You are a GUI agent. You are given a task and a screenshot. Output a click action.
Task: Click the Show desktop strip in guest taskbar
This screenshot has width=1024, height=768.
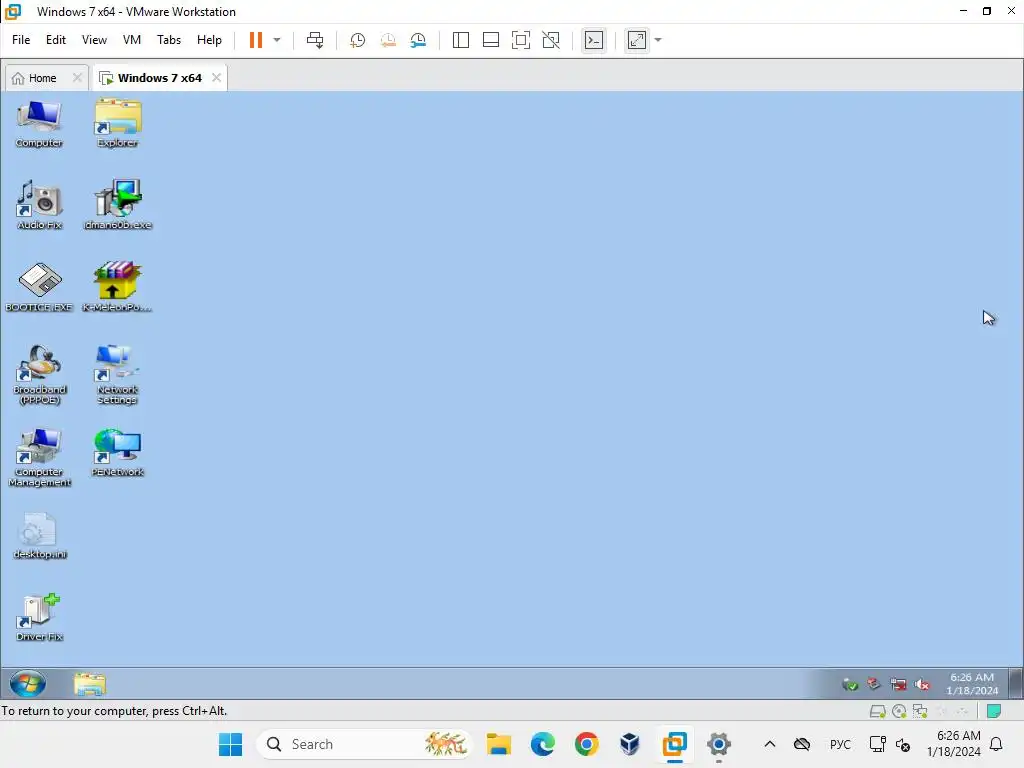[x=1016, y=684]
